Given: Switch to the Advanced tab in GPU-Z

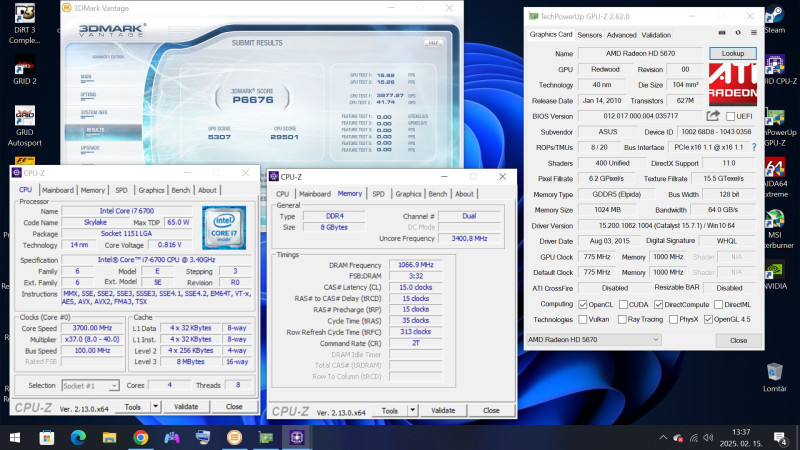Looking at the screenshot, I should point(621,35).
